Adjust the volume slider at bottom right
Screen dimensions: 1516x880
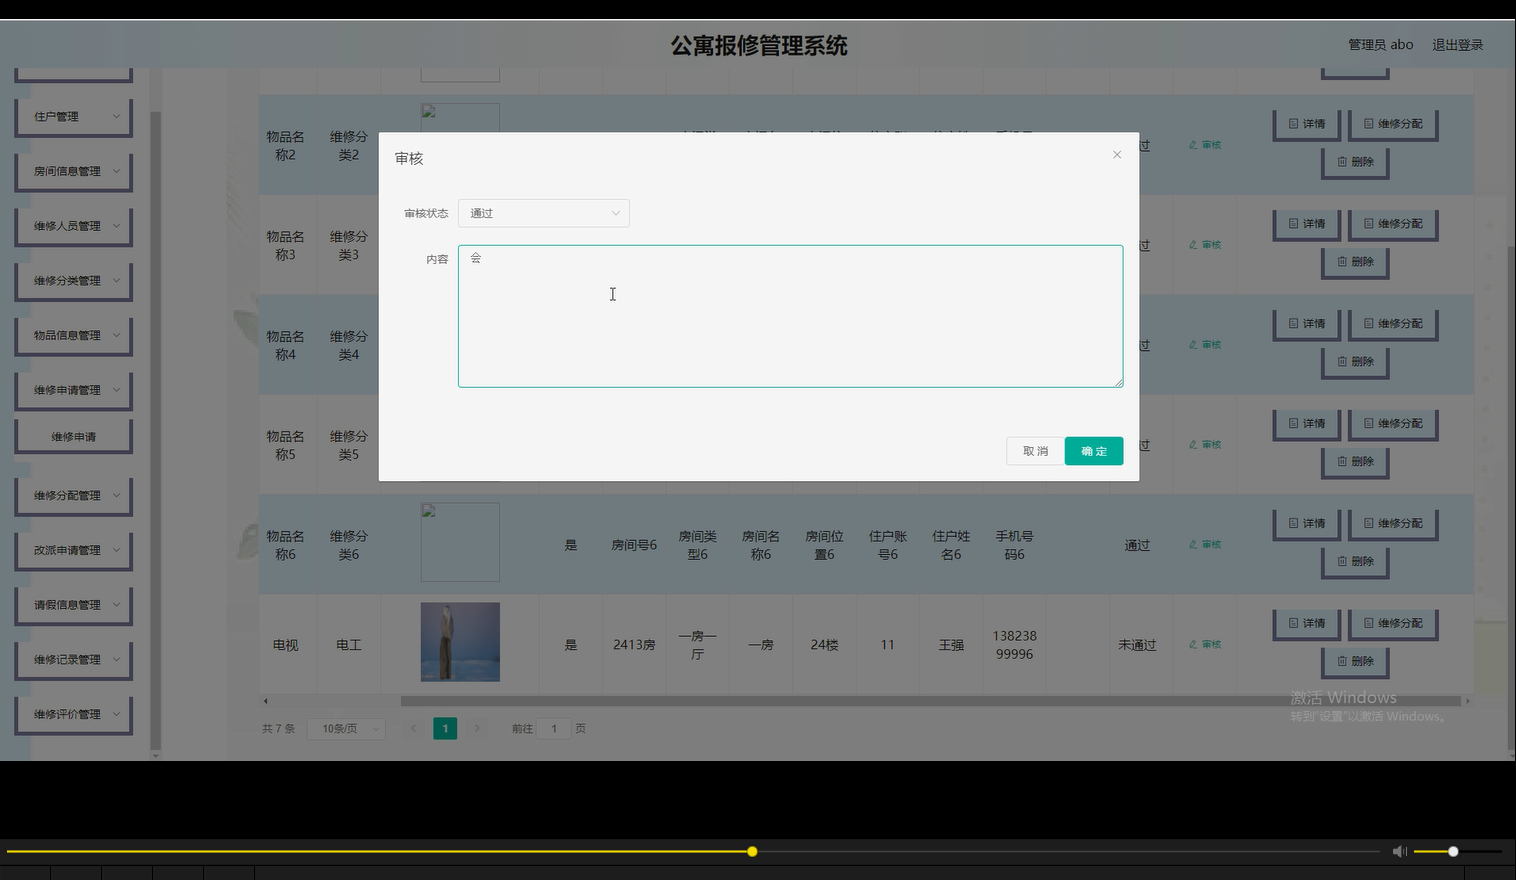(1451, 851)
